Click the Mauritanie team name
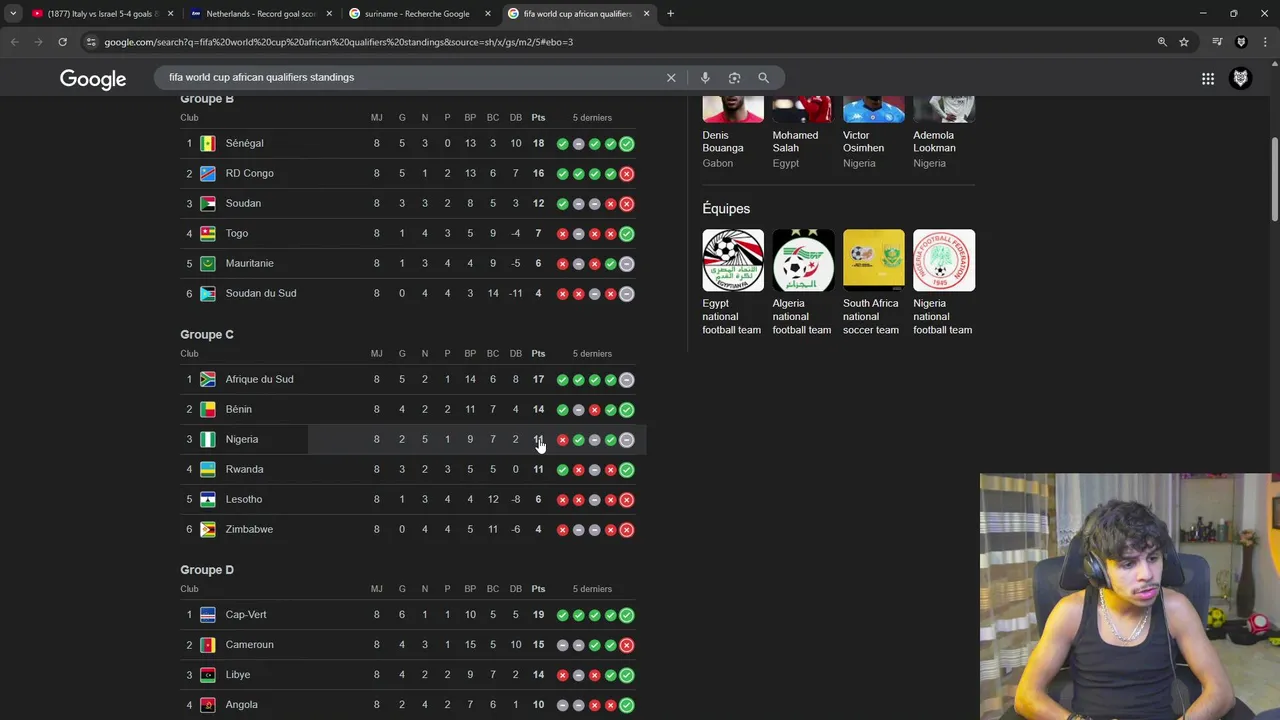This screenshot has width=1280, height=720. [x=249, y=264]
